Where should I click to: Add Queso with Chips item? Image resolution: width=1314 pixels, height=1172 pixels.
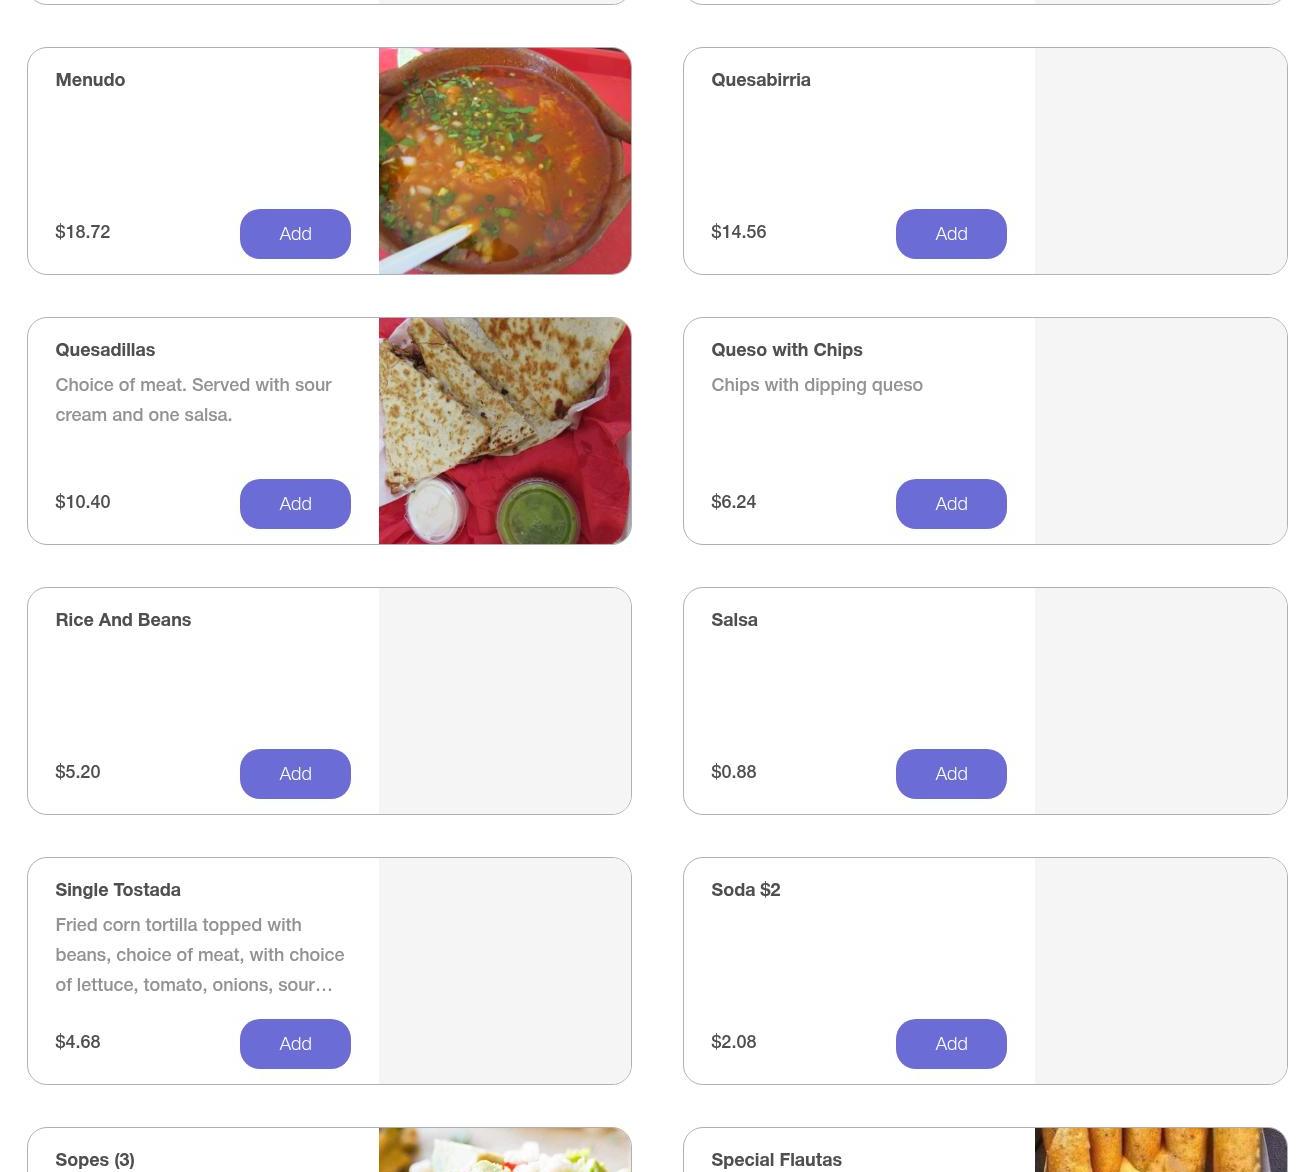click(x=951, y=504)
